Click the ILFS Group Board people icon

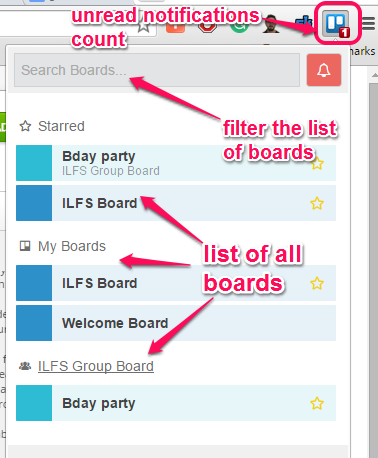25,366
